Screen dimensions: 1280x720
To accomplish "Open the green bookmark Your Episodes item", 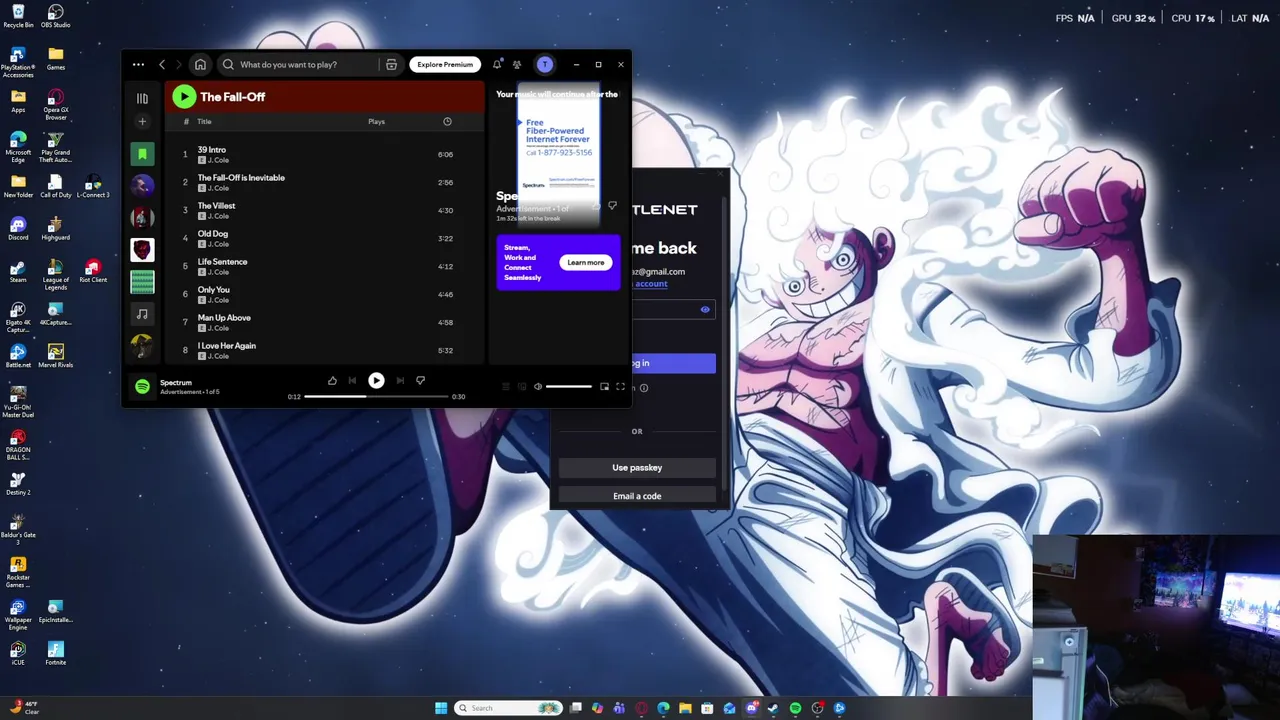I will click(x=142, y=154).
